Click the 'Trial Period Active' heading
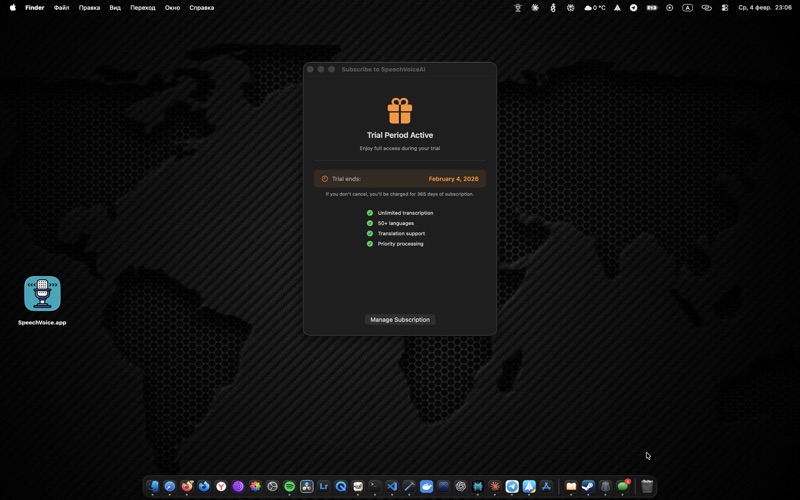Viewport: 800px width, 500px height. click(x=399, y=135)
